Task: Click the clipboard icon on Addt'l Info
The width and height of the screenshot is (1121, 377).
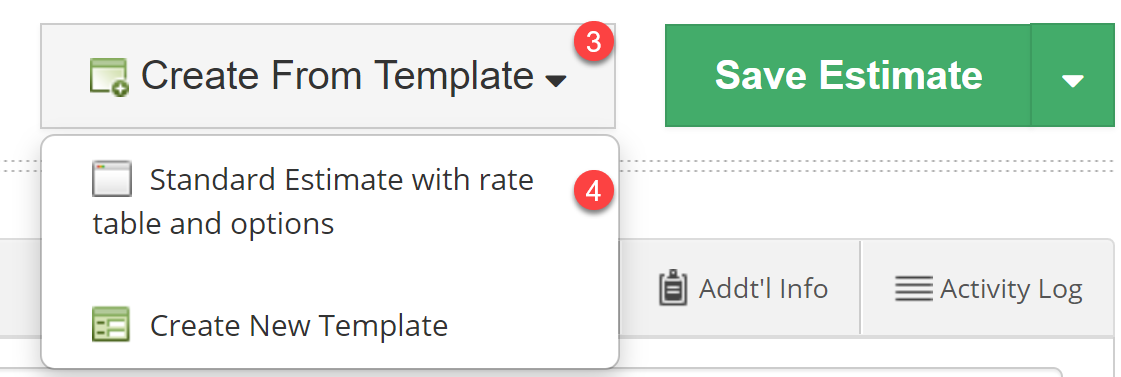Action: 673,288
